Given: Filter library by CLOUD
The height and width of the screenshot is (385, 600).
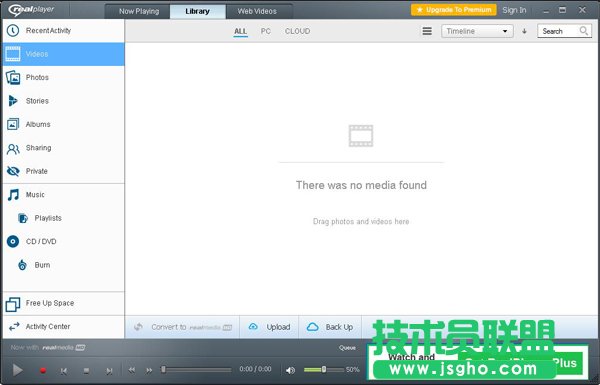Looking at the screenshot, I should click(x=297, y=31).
